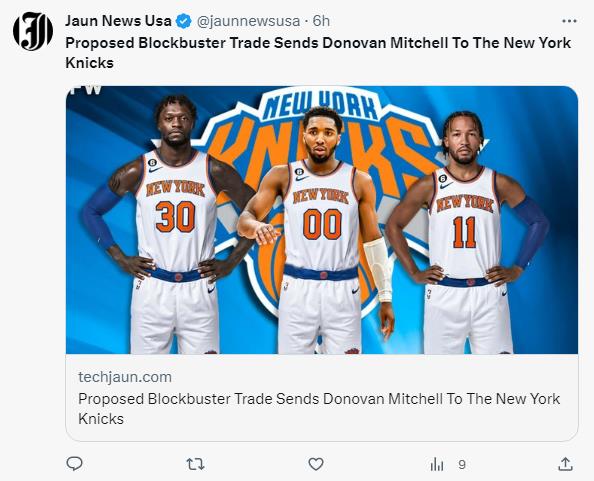
Task: Open the 6h timestamp link
Action: click(x=321, y=21)
